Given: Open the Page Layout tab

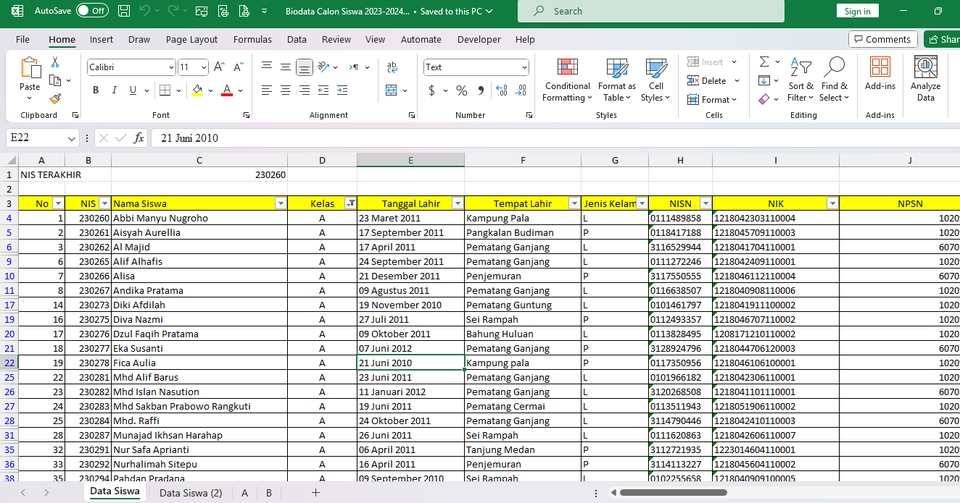Looking at the screenshot, I should pyautogui.click(x=192, y=39).
